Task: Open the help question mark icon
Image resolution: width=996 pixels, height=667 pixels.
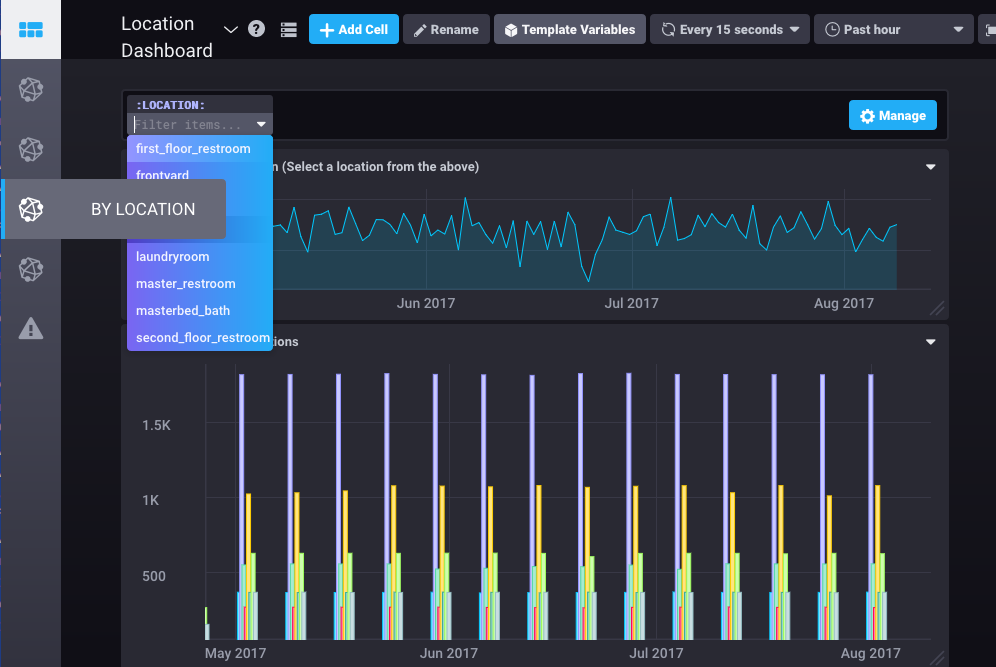Action: coord(256,29)
